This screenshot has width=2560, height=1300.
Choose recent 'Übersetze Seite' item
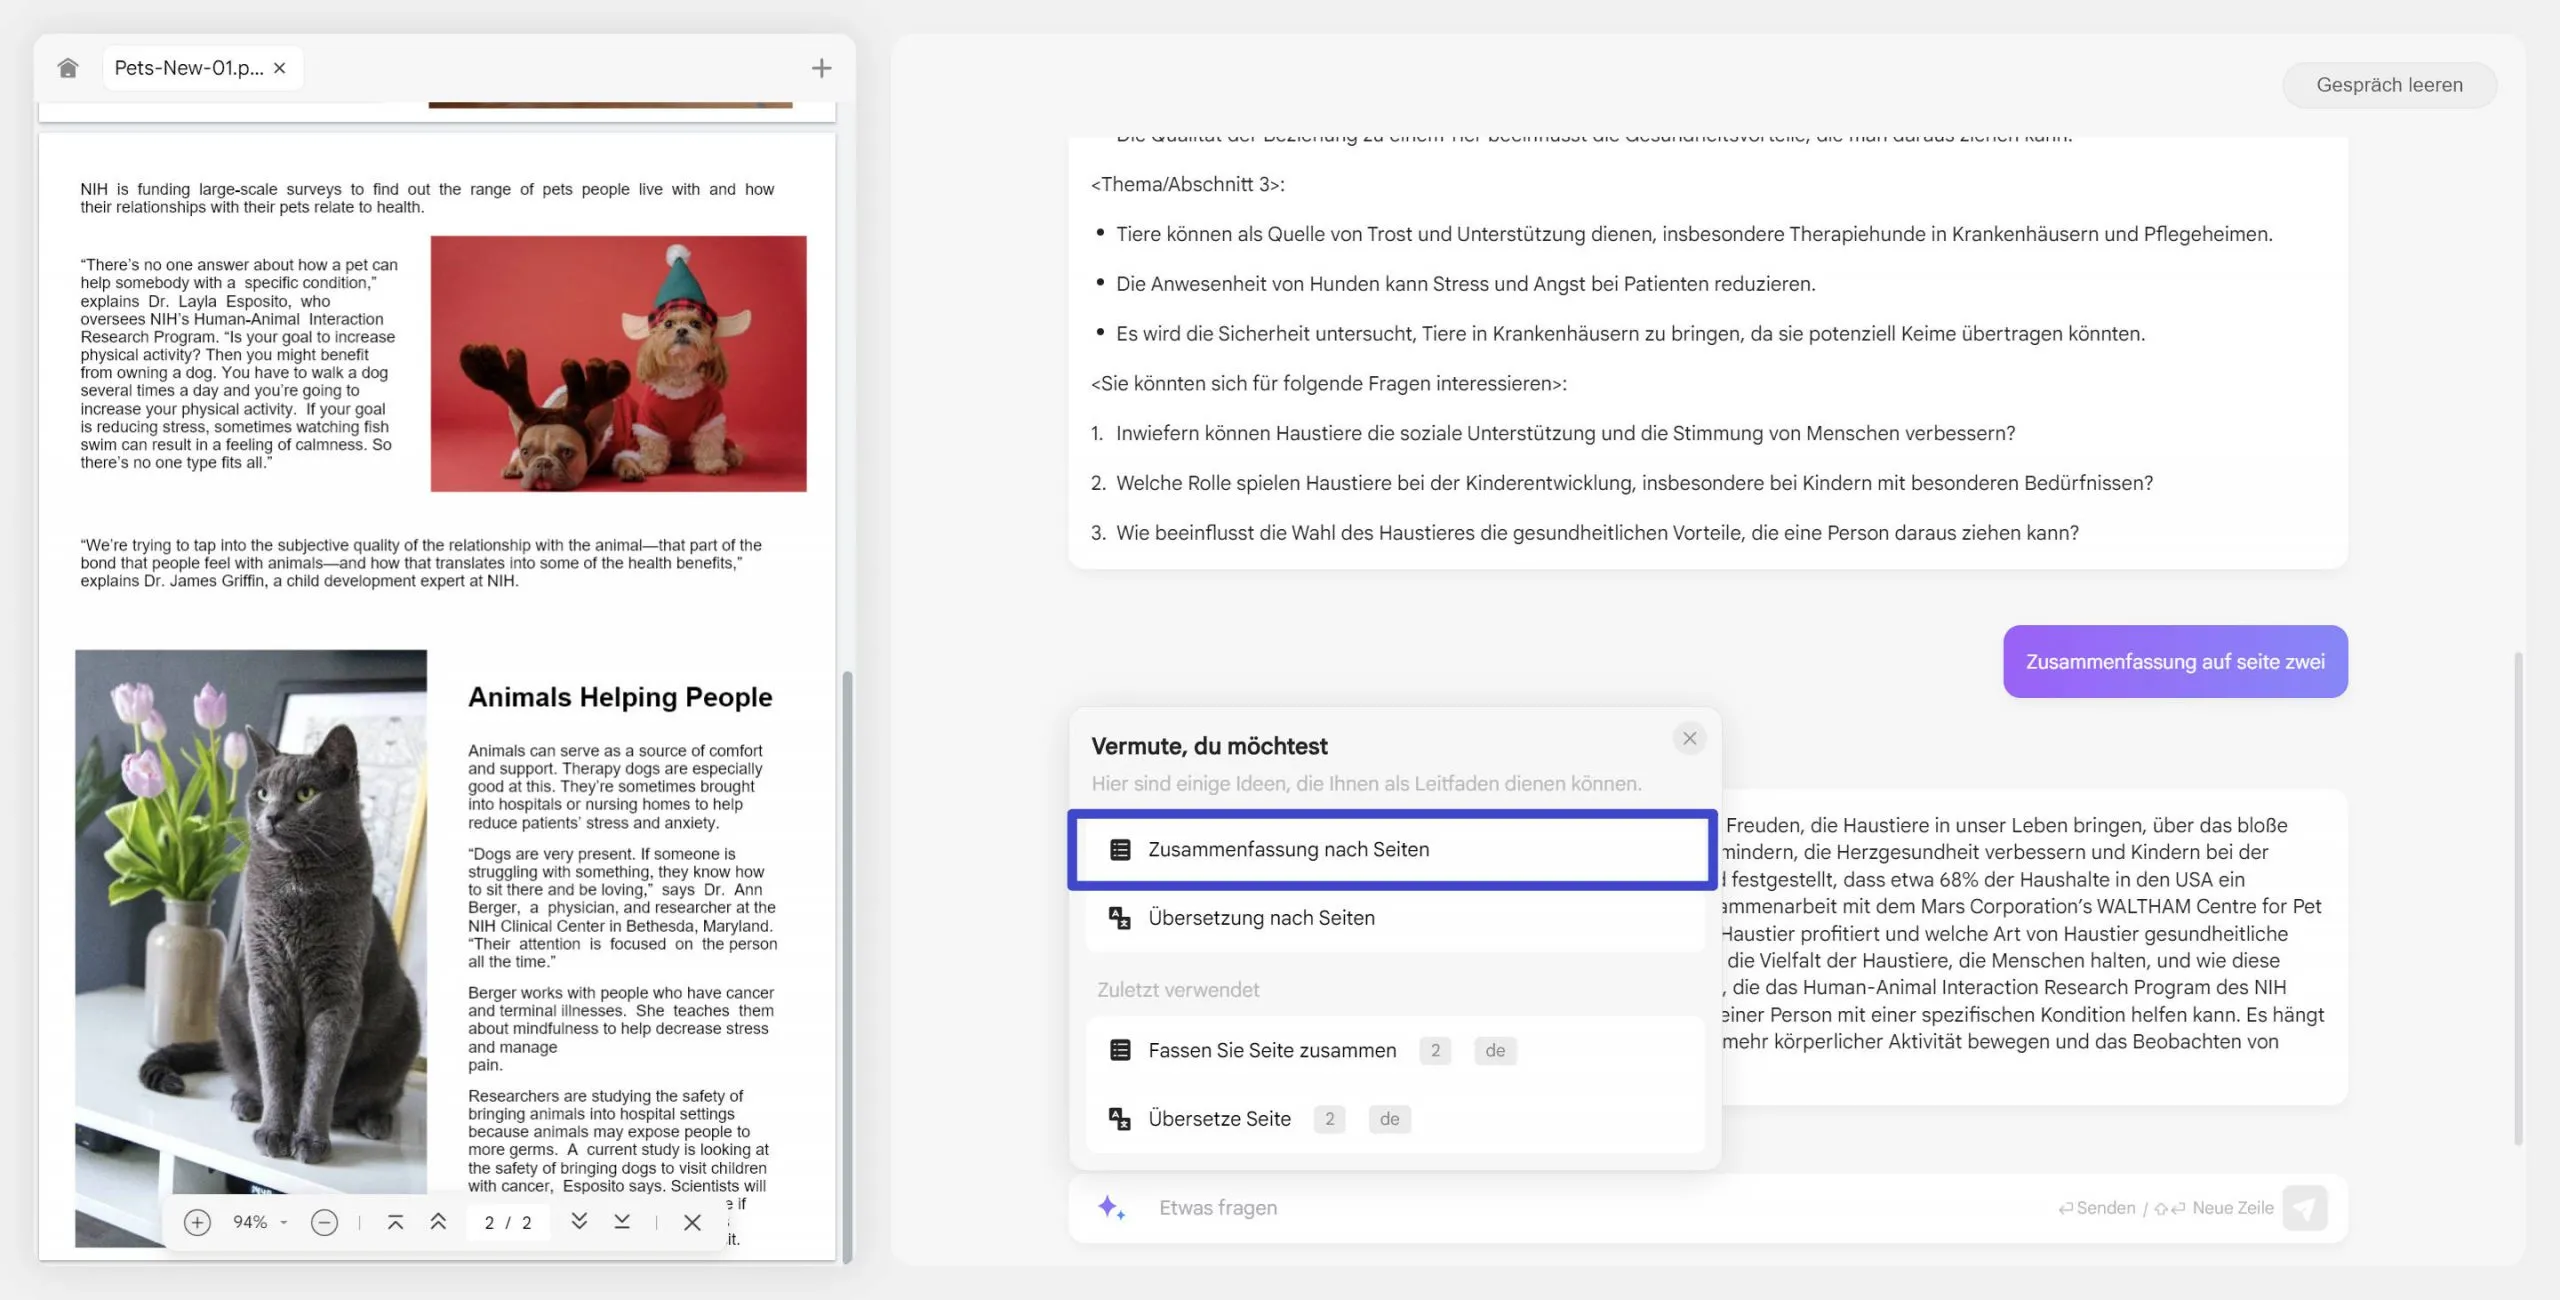[1219, 1119]
